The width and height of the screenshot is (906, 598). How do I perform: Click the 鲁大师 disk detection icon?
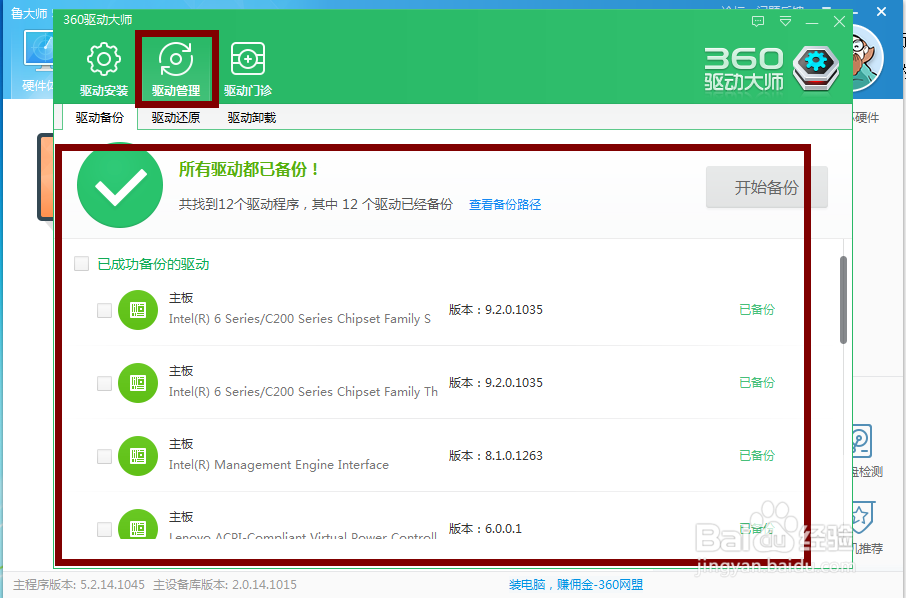862,442
